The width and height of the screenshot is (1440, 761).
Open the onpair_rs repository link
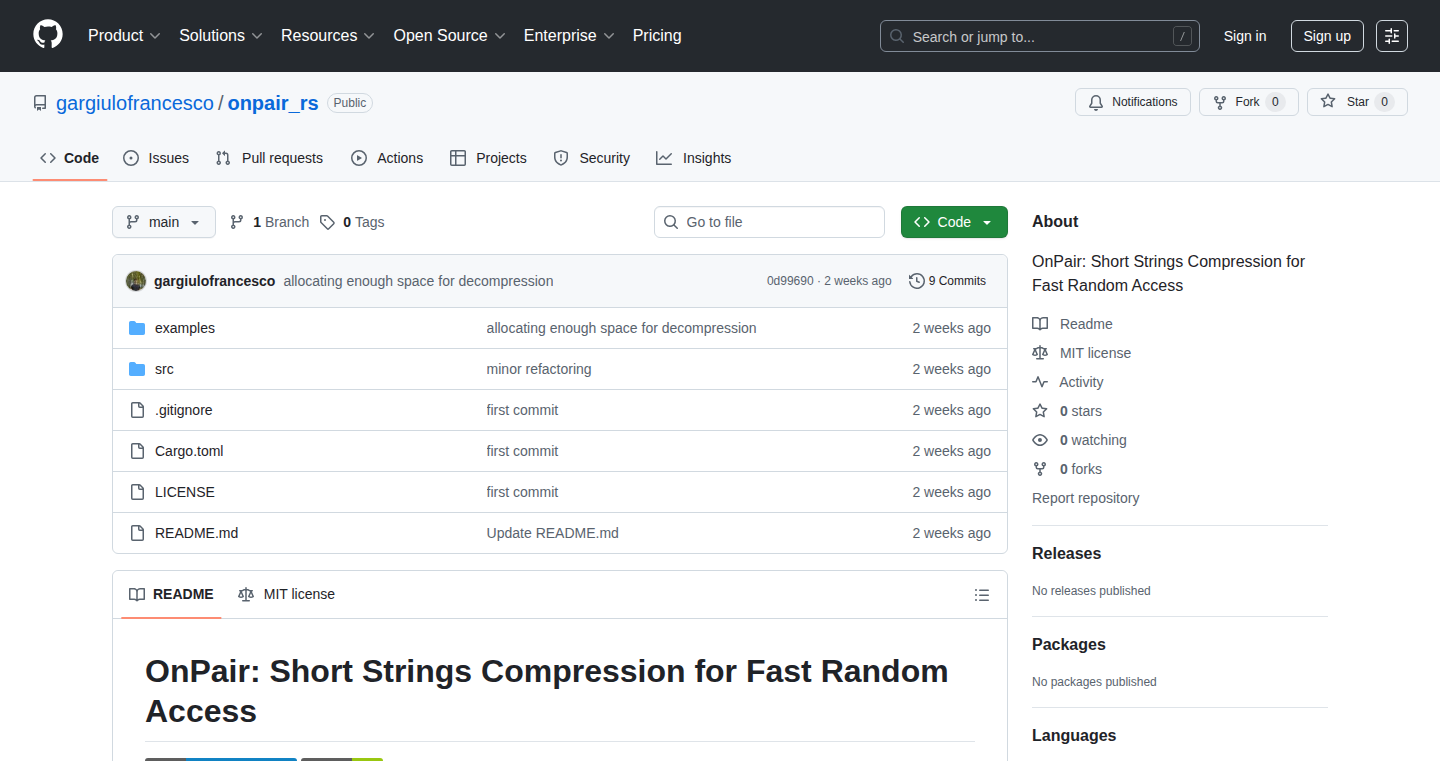tap(273, 103)
